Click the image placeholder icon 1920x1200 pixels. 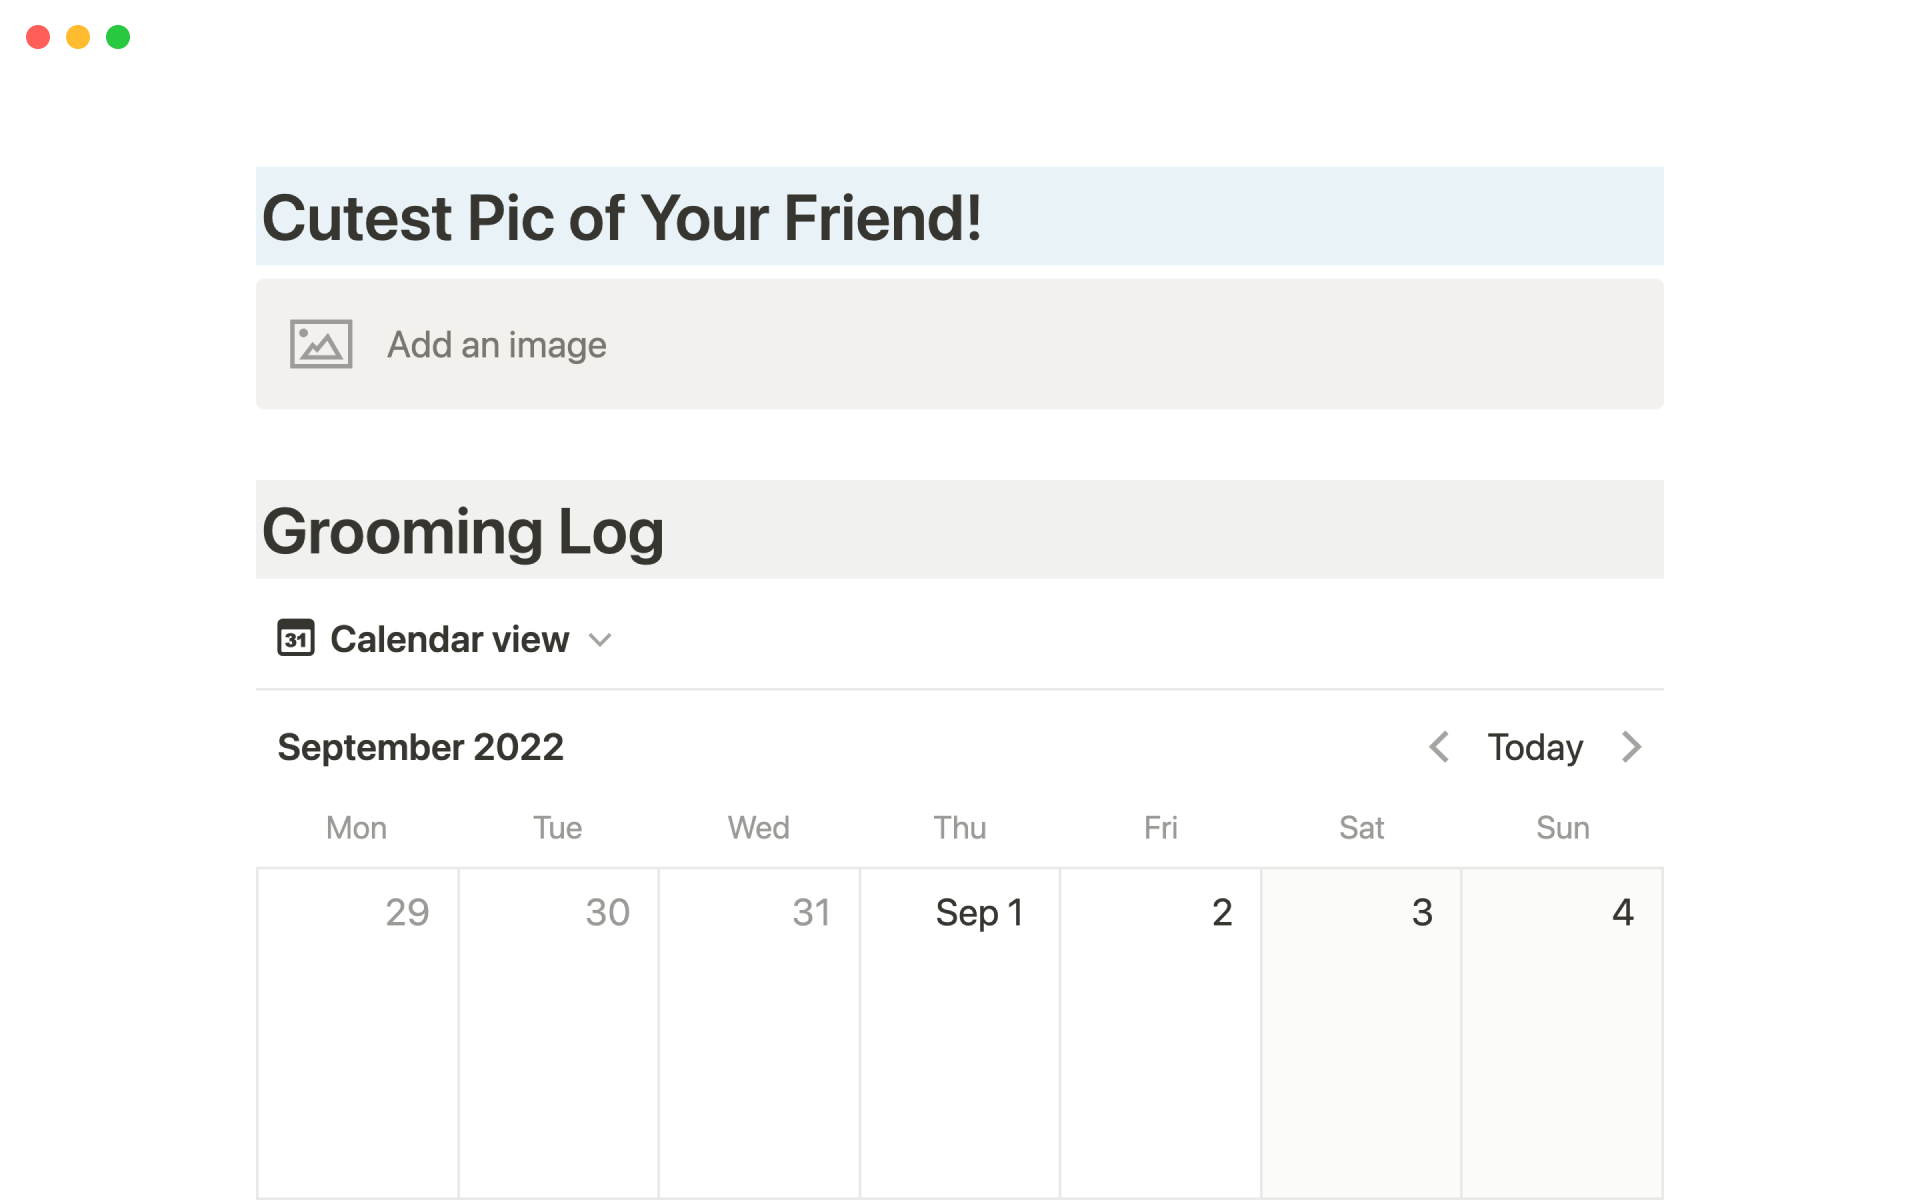tap(321, 344)
